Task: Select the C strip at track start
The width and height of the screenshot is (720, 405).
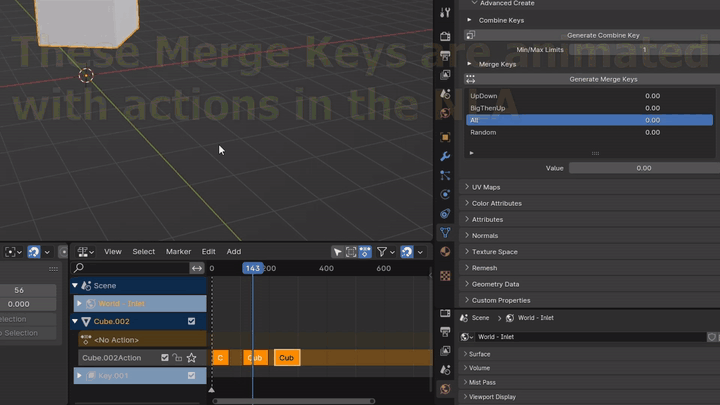Action: click(x=220, y=358)
